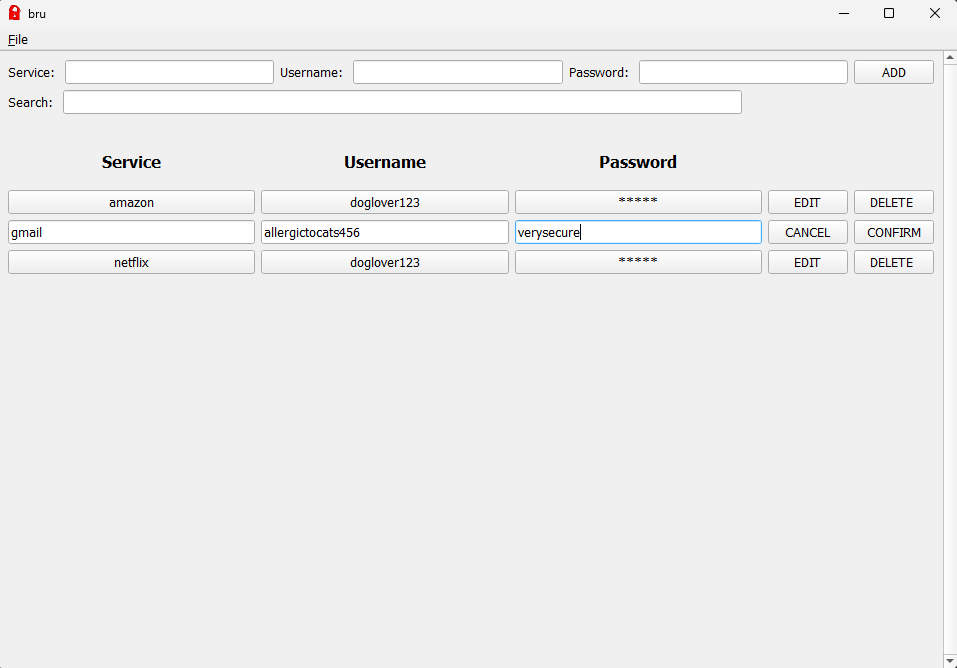
Task: Click the Service input field at top
Action: click(169, 72)
